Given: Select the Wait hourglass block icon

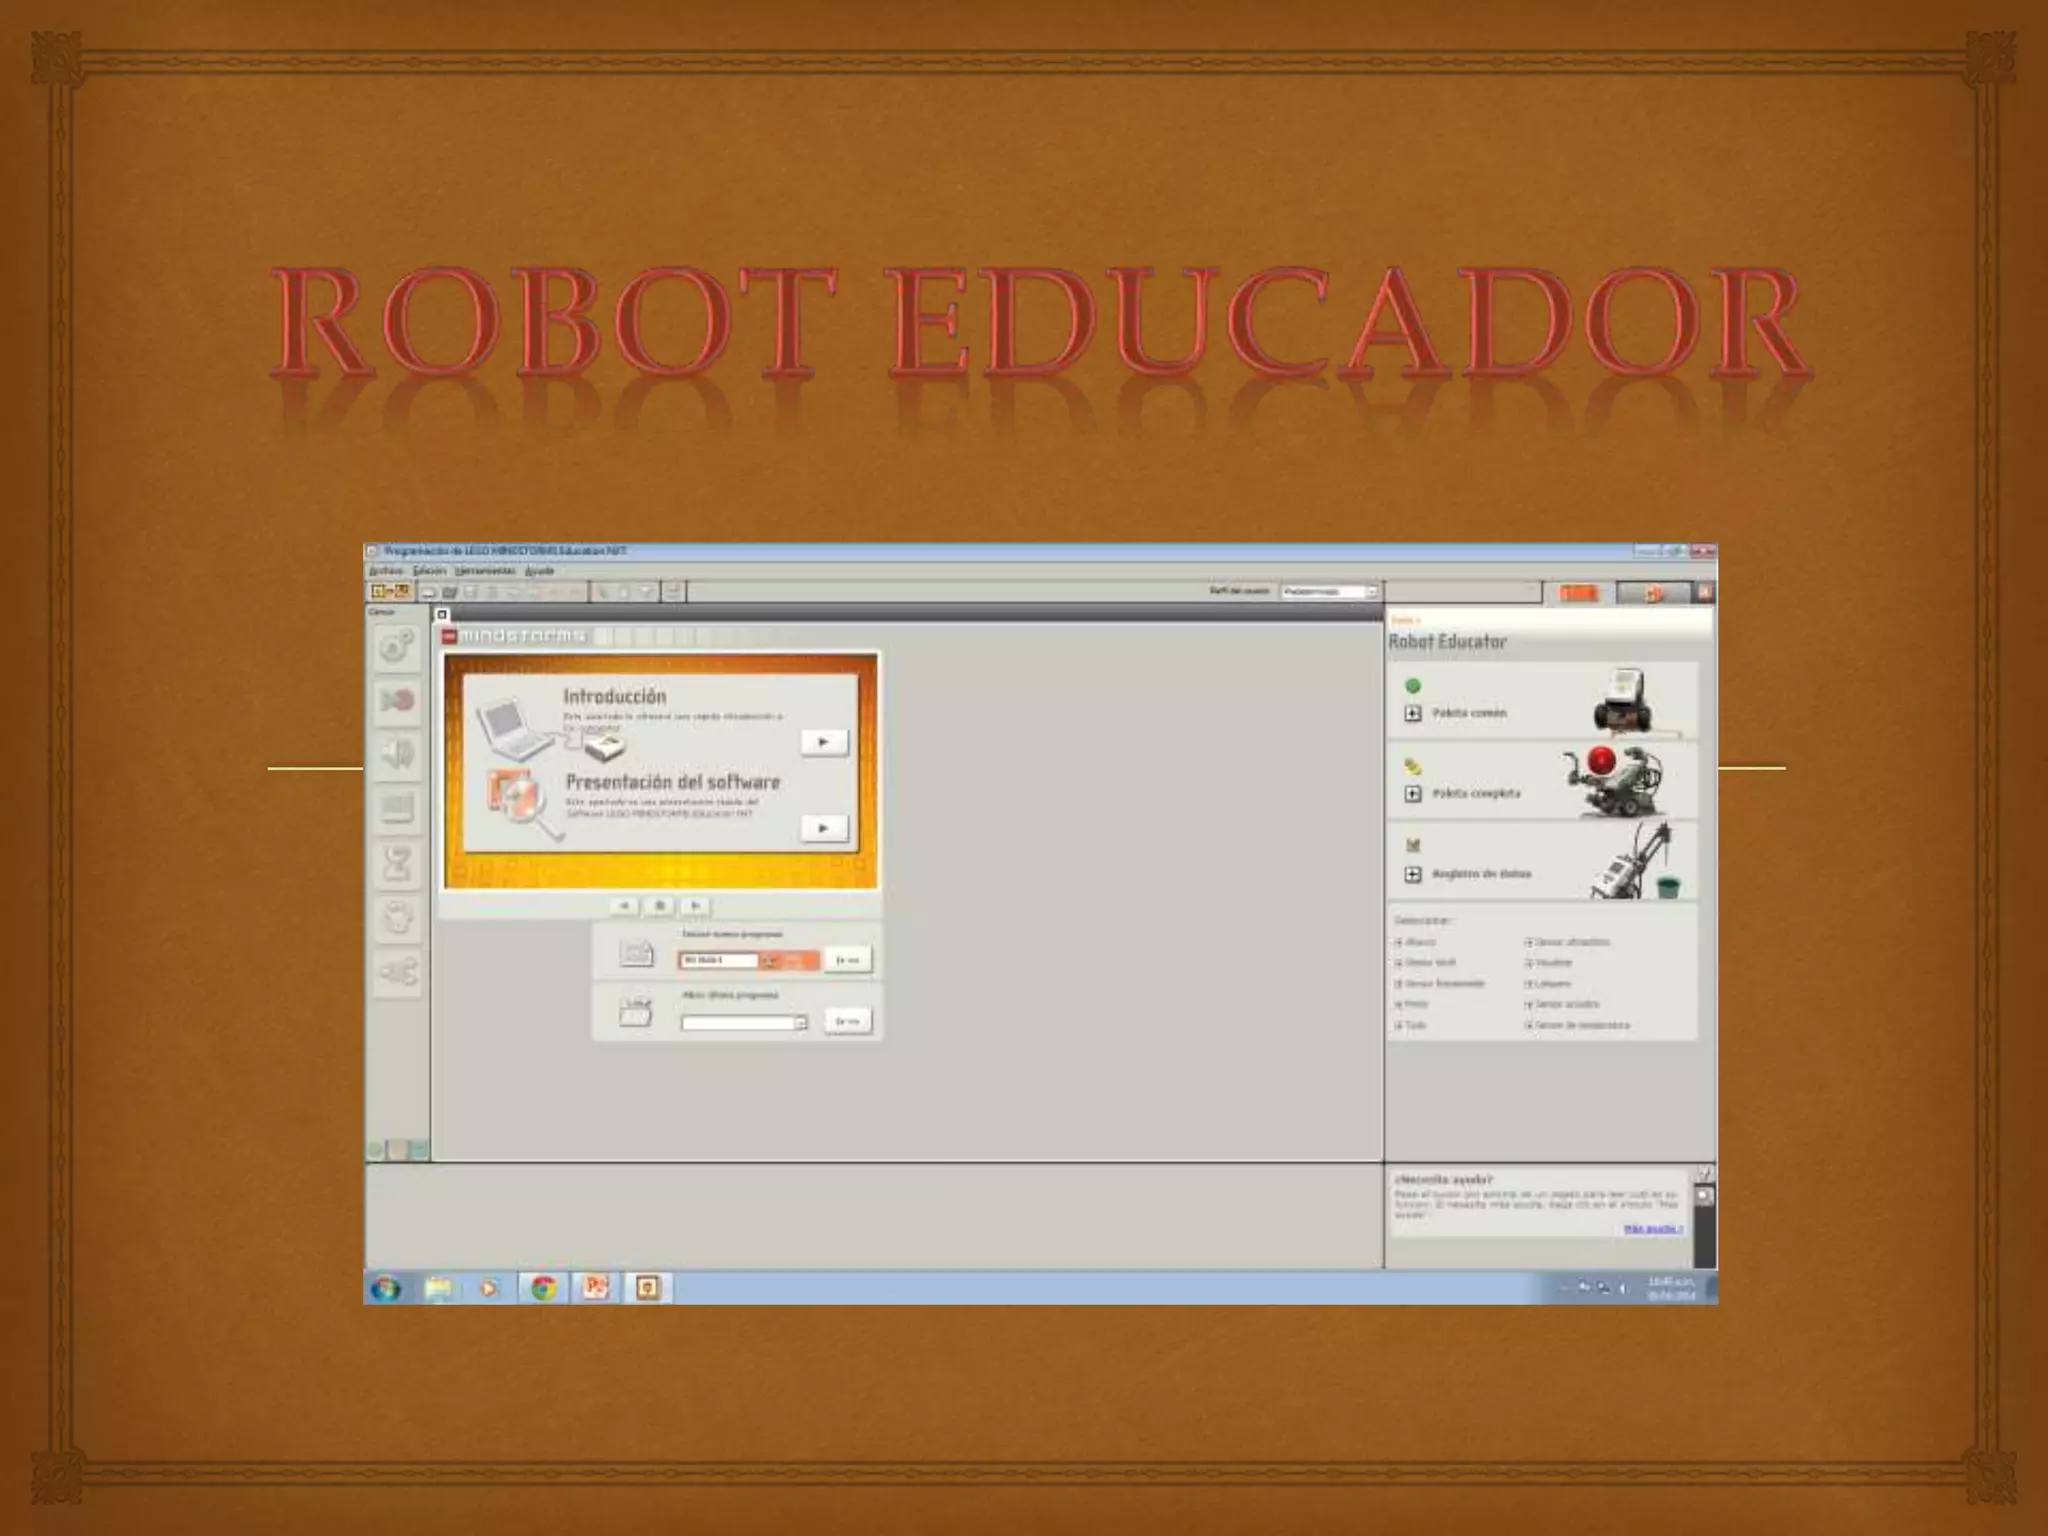Looking at the screenshot, I should 397,862.
